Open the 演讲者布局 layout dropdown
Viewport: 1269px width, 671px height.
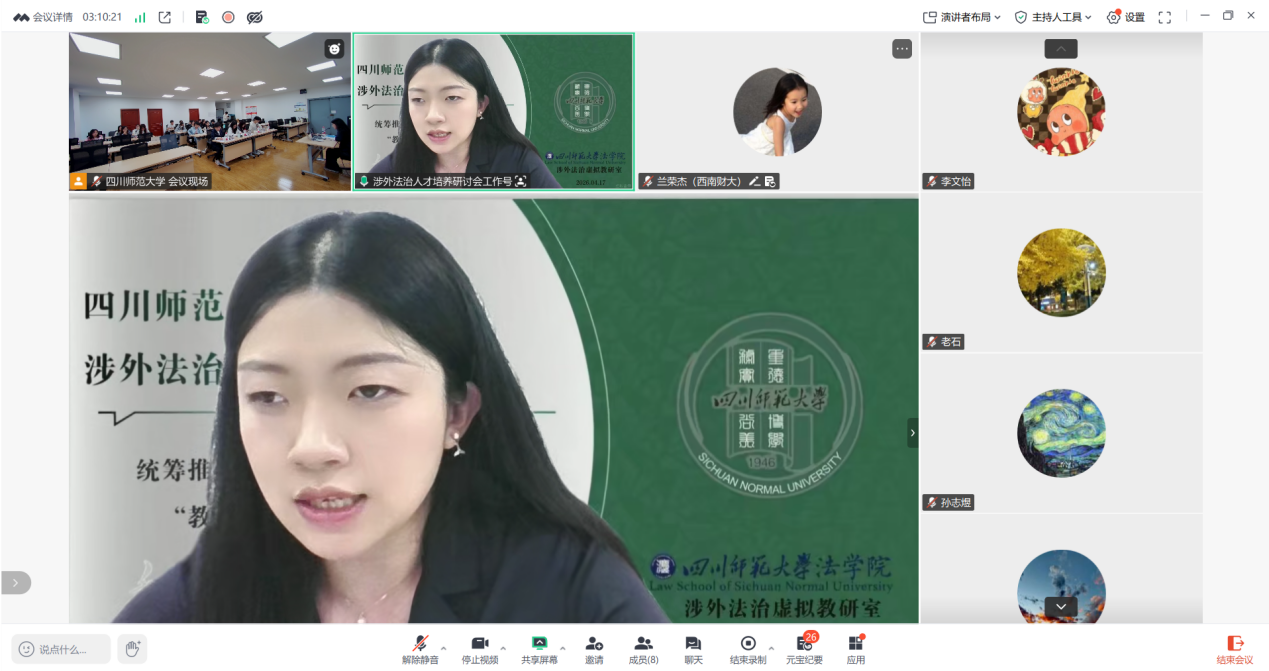pyautogui.click(x=962, y=17)
